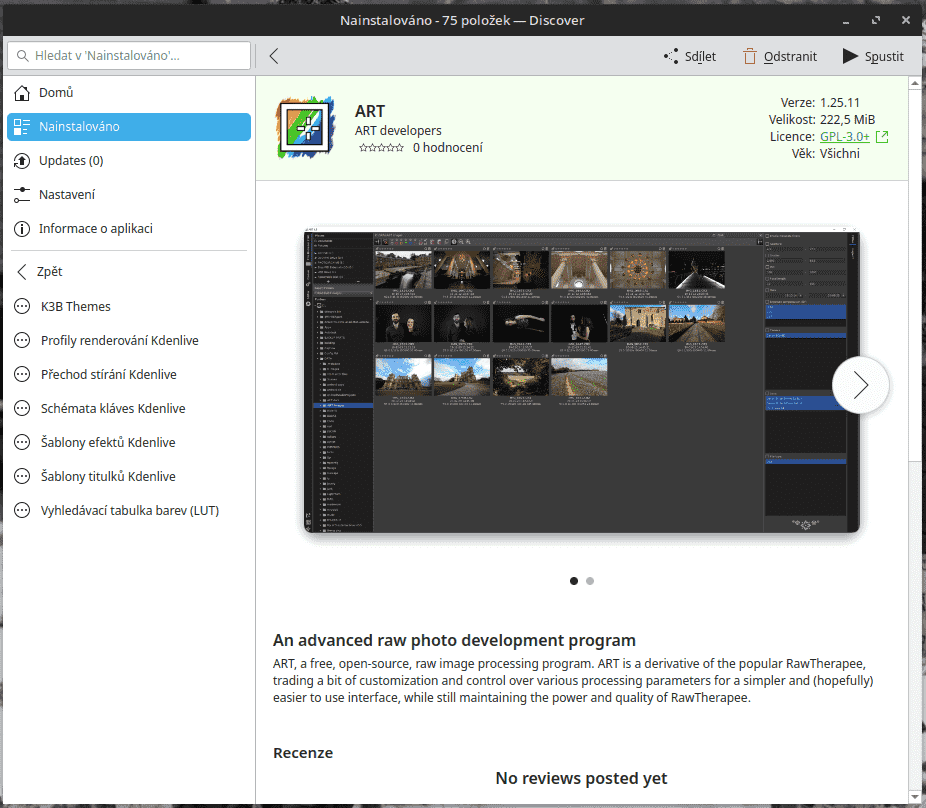Select second screenshot page dot
This screenshot has height=808, width=926.
click(x=589, y=581)
